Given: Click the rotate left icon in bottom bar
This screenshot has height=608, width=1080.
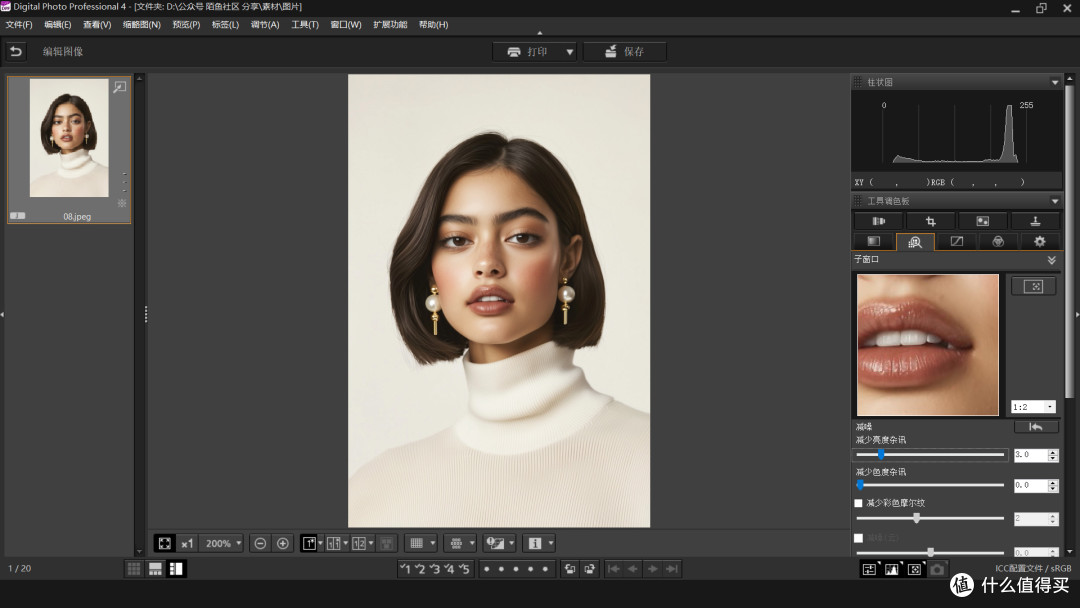Looking at the screenshot, I should pyautogui.click(x=569, y=569).
